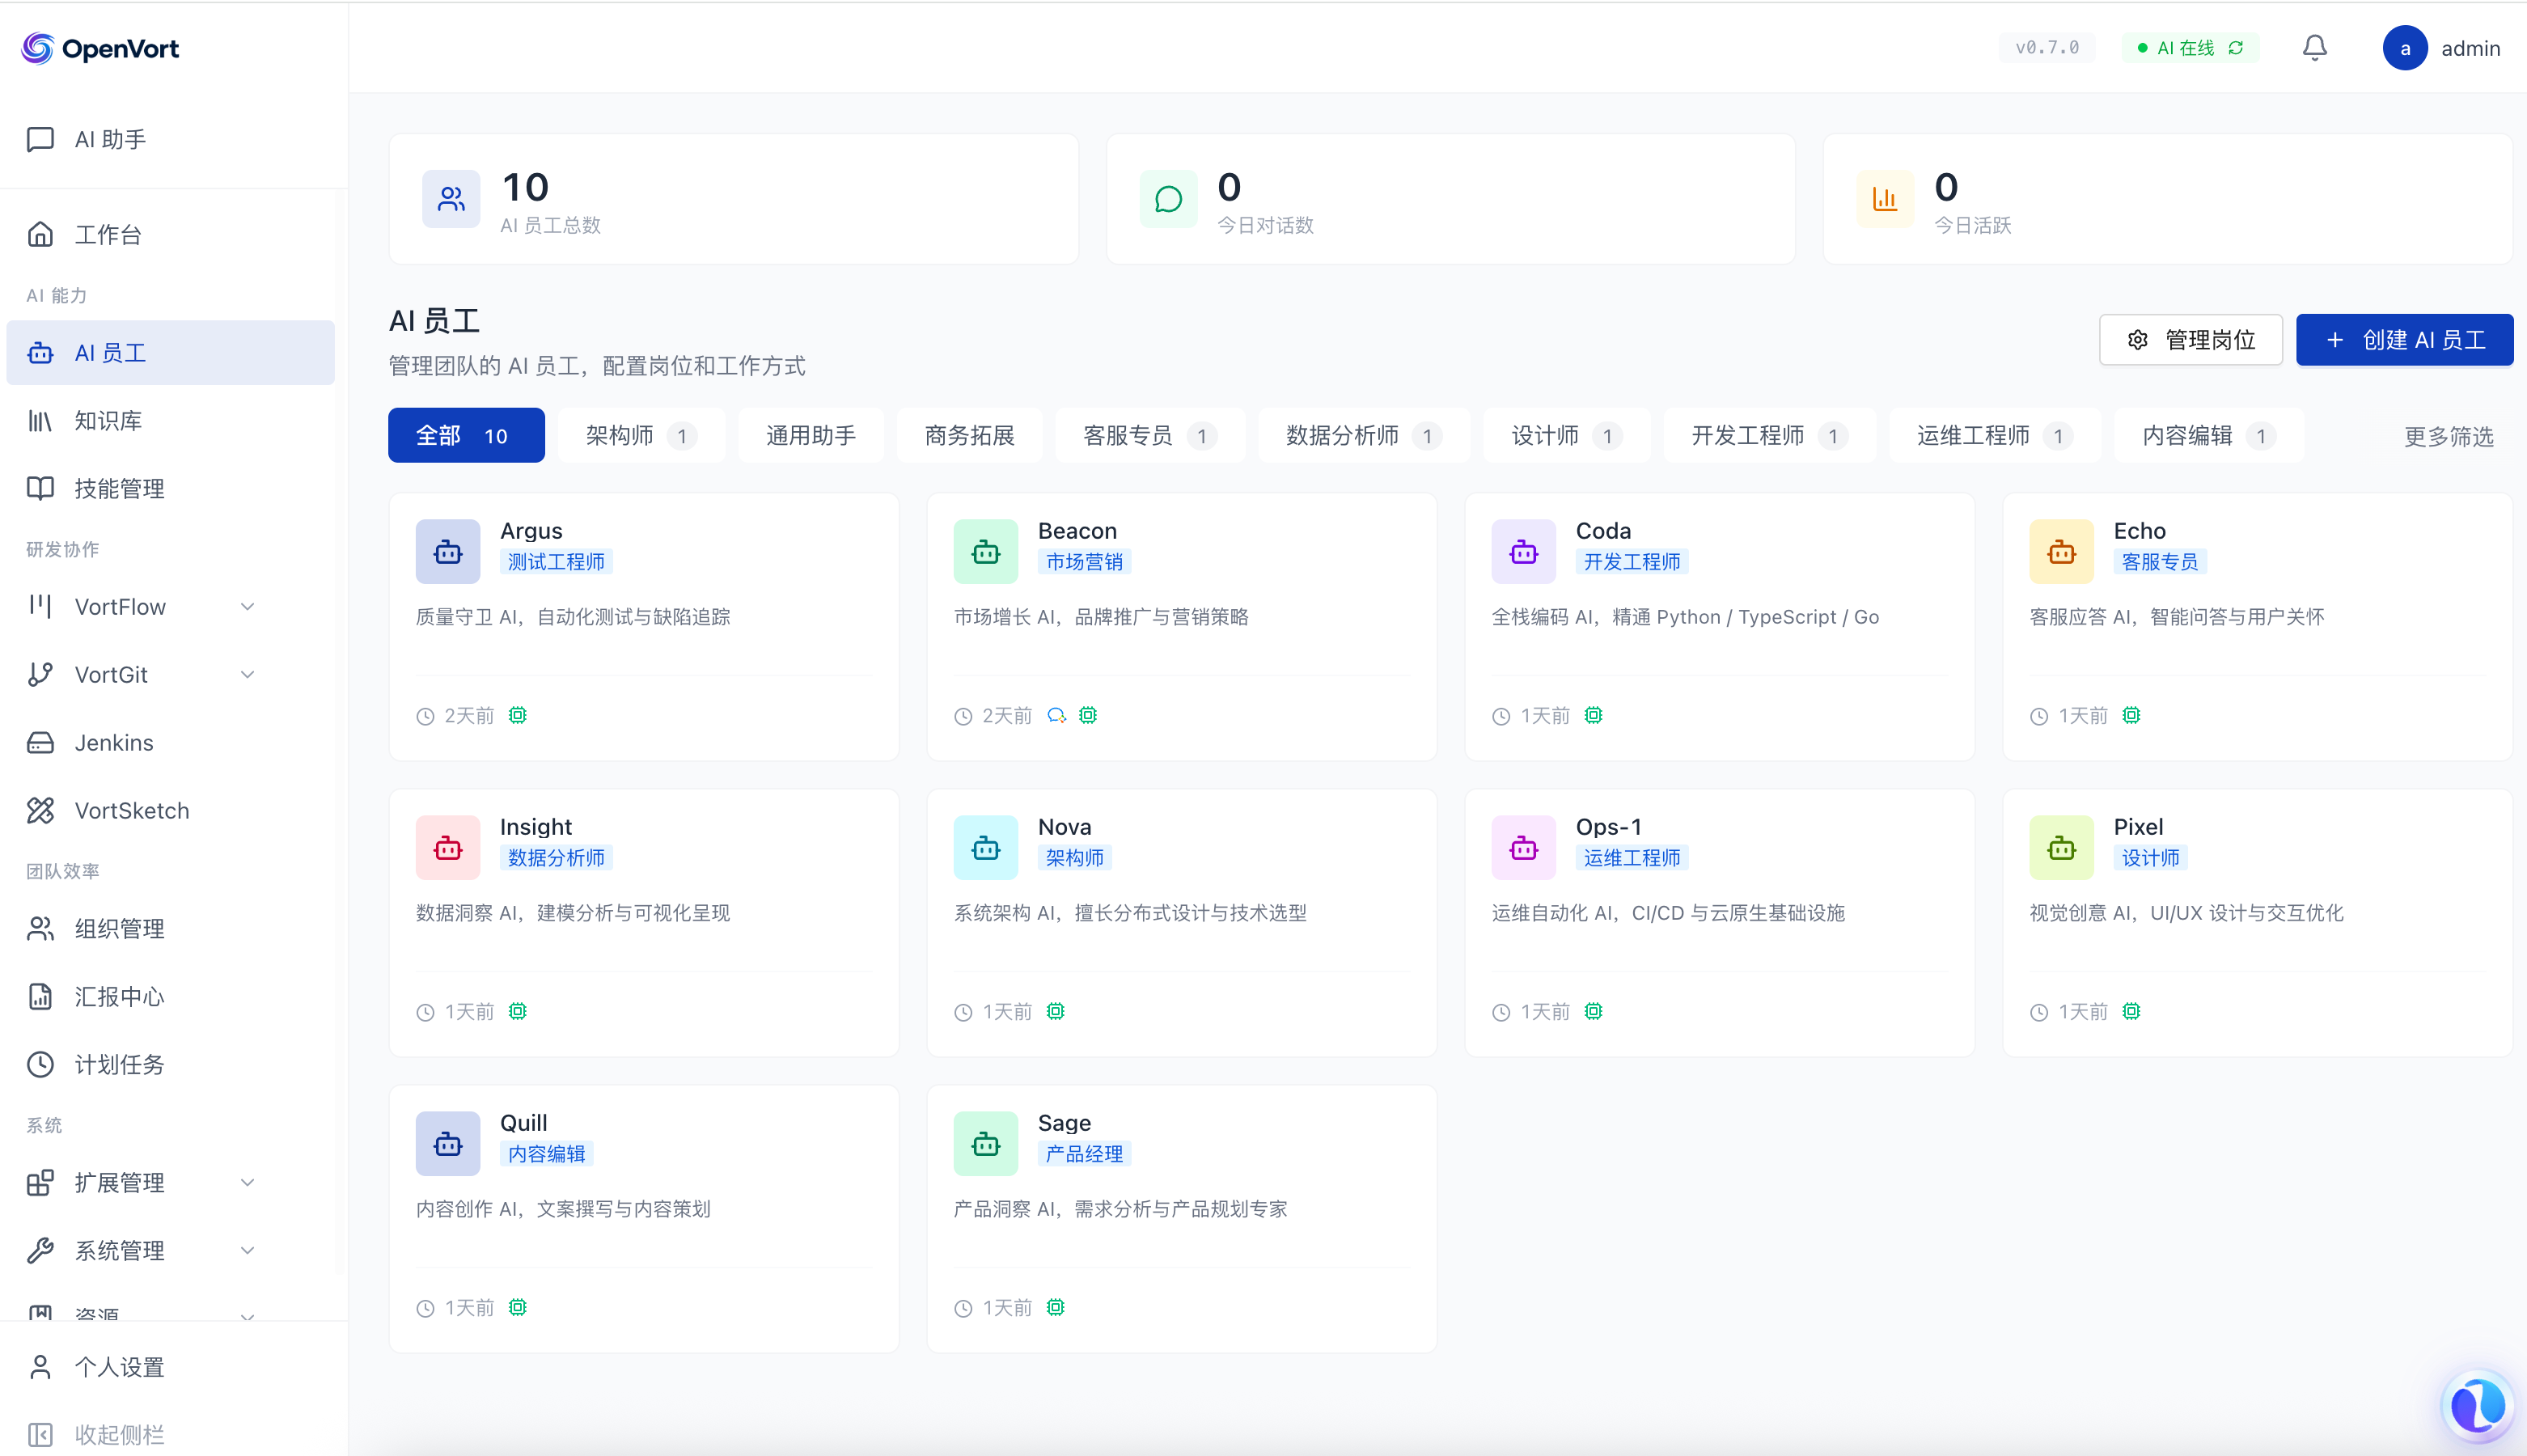Click Echo's orange robot avatar
Image resolution: width=2527 pixels, height=1456 pixels.
click(2060, 551)
